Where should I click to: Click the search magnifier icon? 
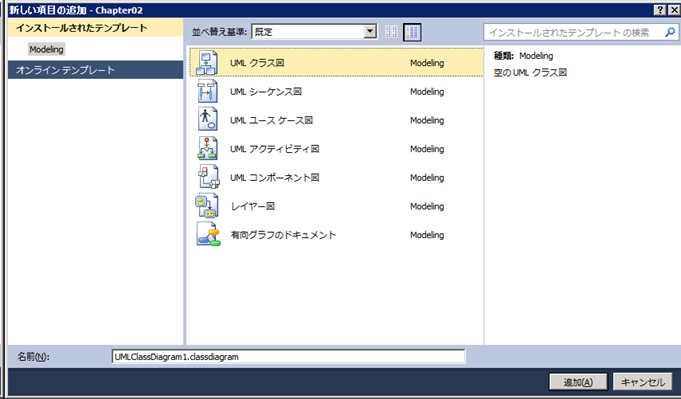click(670, 32)
